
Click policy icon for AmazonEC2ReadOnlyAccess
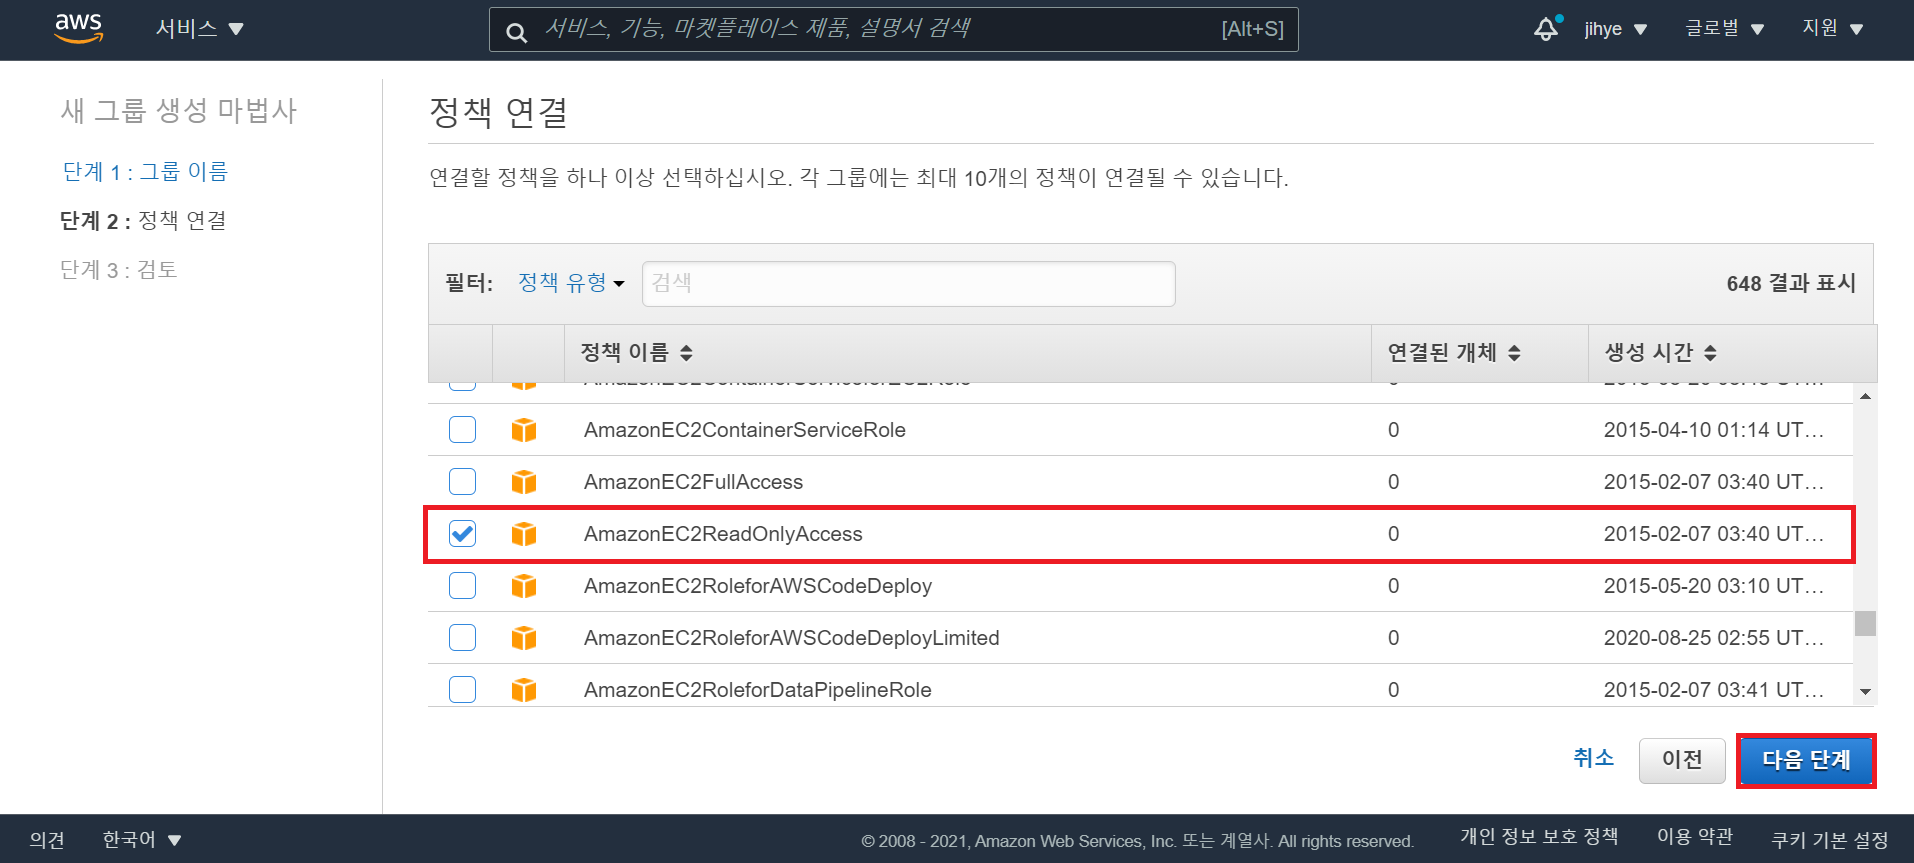(x=524, y=534)
